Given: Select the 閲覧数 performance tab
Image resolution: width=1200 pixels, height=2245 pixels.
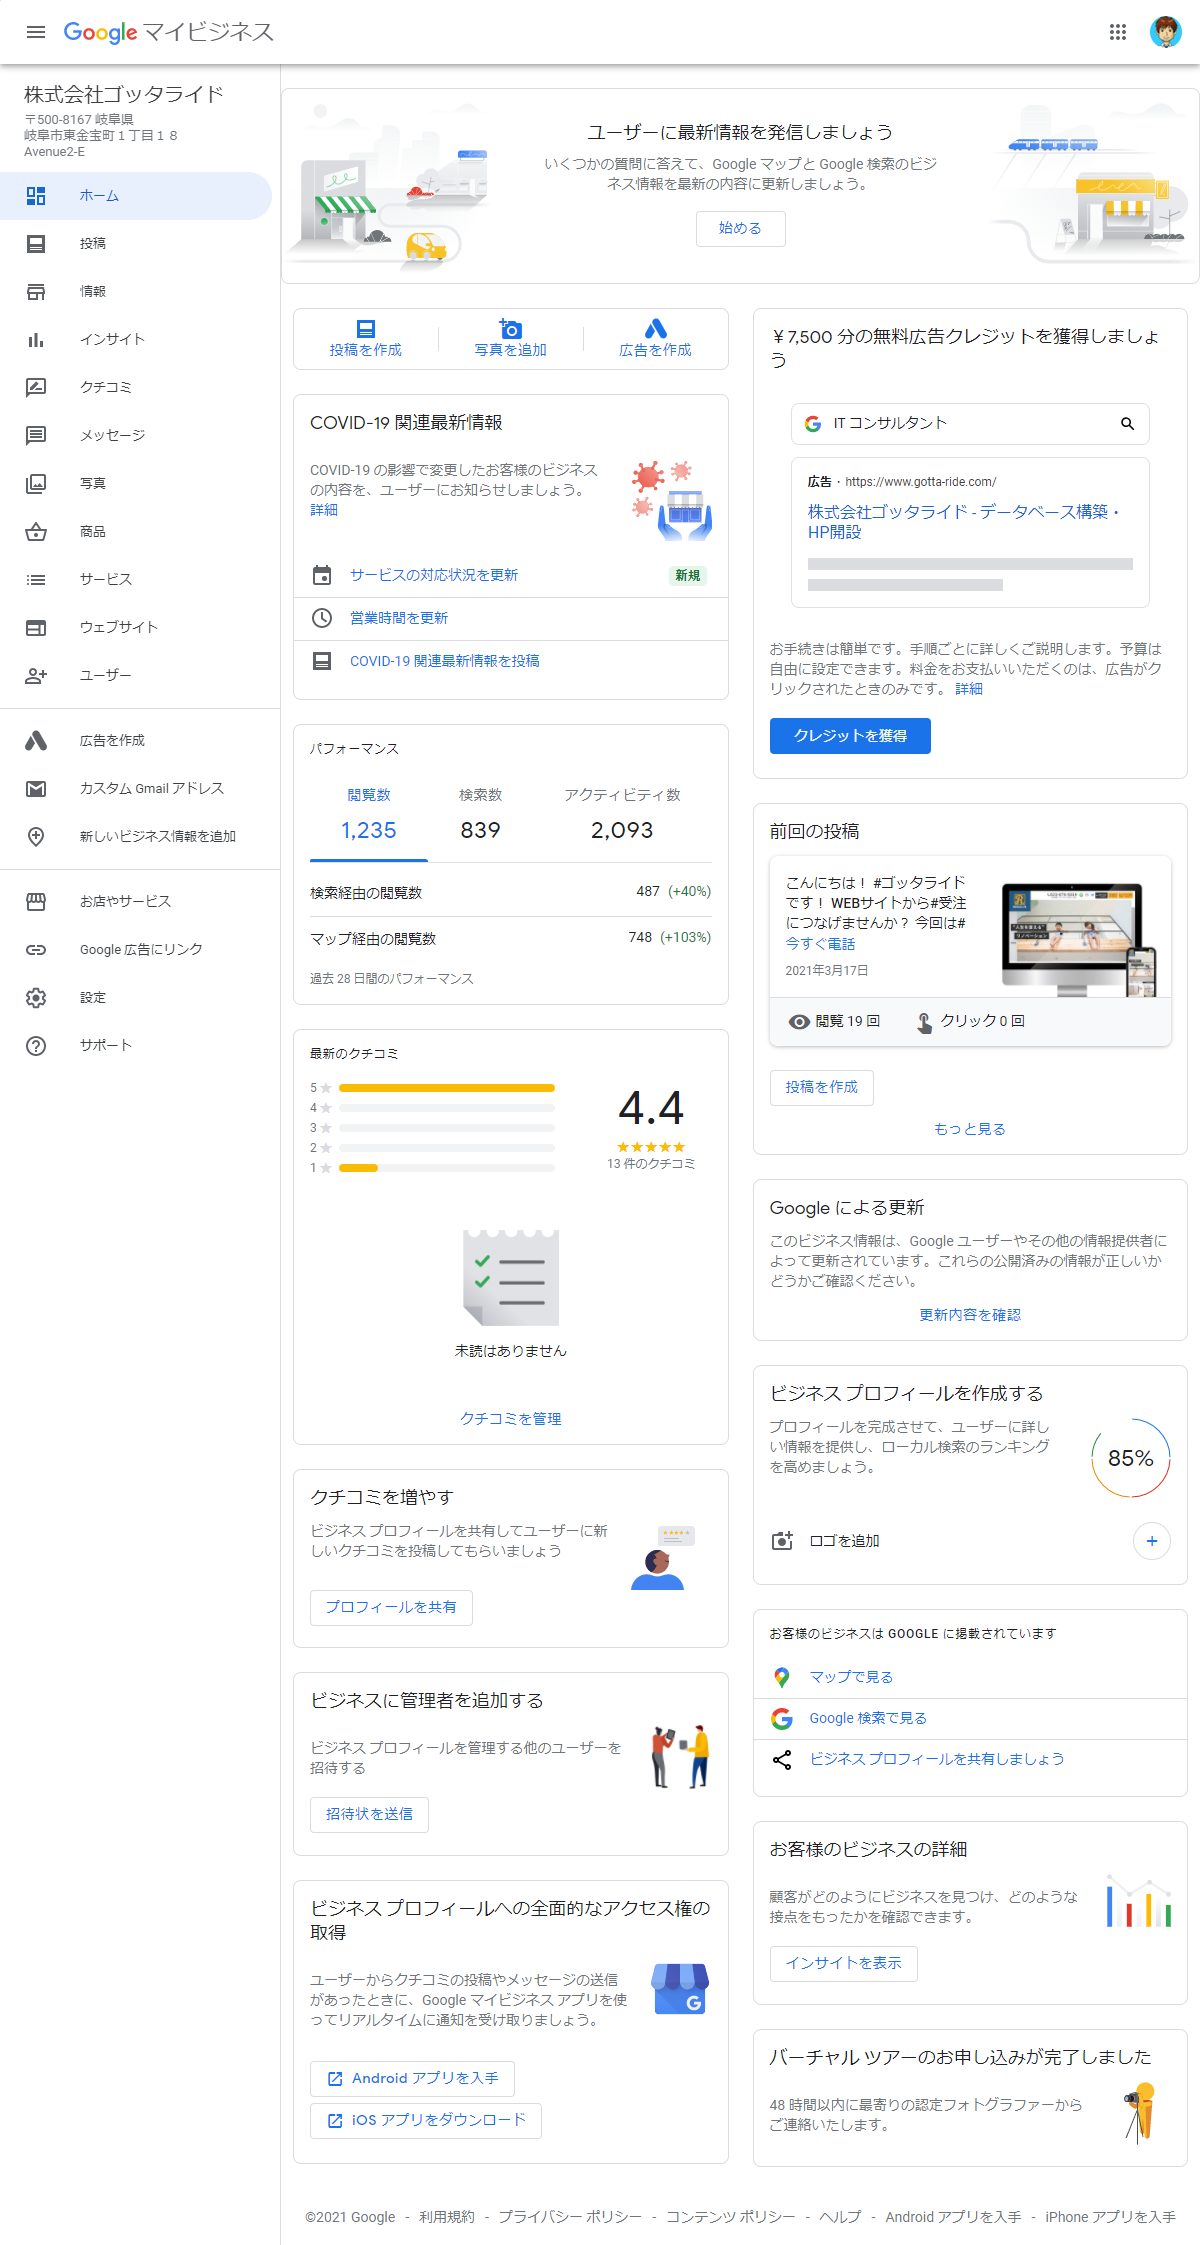Looking at the screenshot, I should tap(369, 815).
